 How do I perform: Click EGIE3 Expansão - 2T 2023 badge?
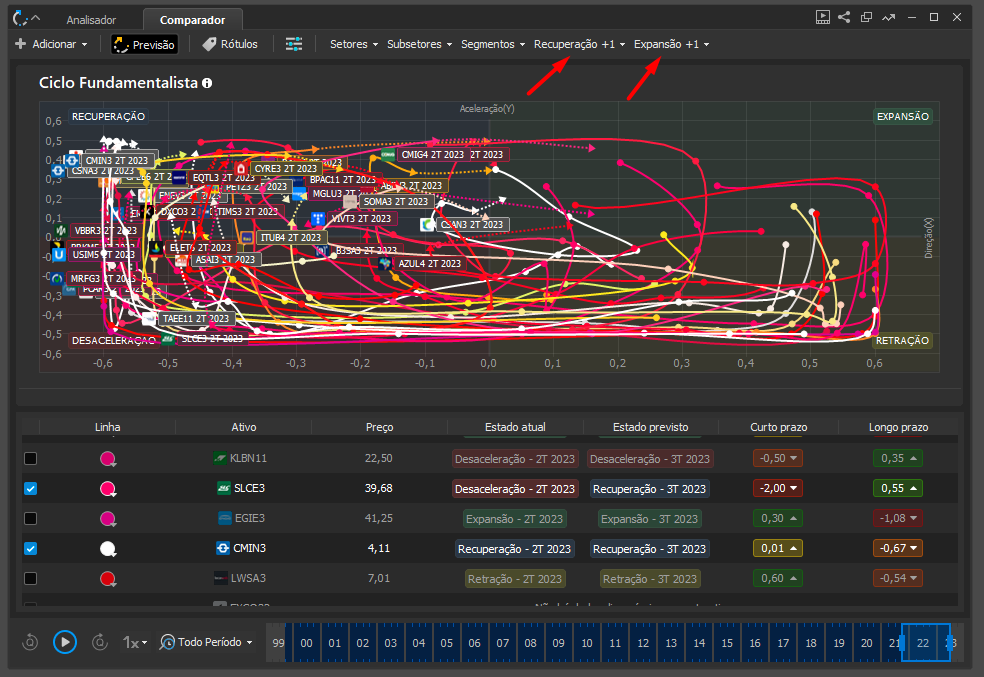coord(515,519)
